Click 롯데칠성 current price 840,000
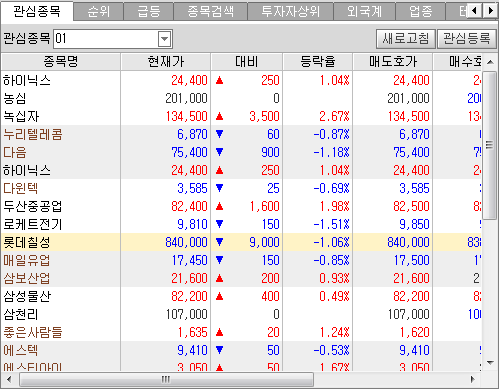Image resolution: width=499 pixels, height=389 pixels. click(186, 242)
